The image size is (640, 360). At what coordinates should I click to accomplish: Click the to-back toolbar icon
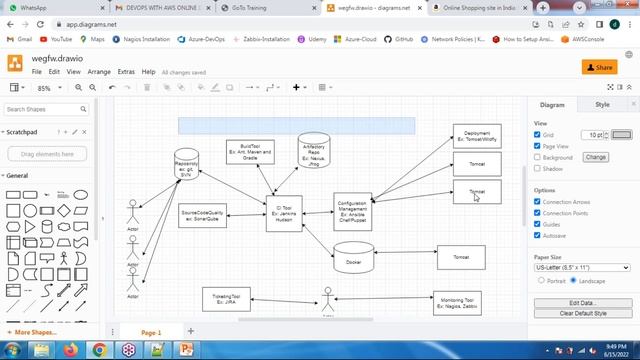coord(181,87)
